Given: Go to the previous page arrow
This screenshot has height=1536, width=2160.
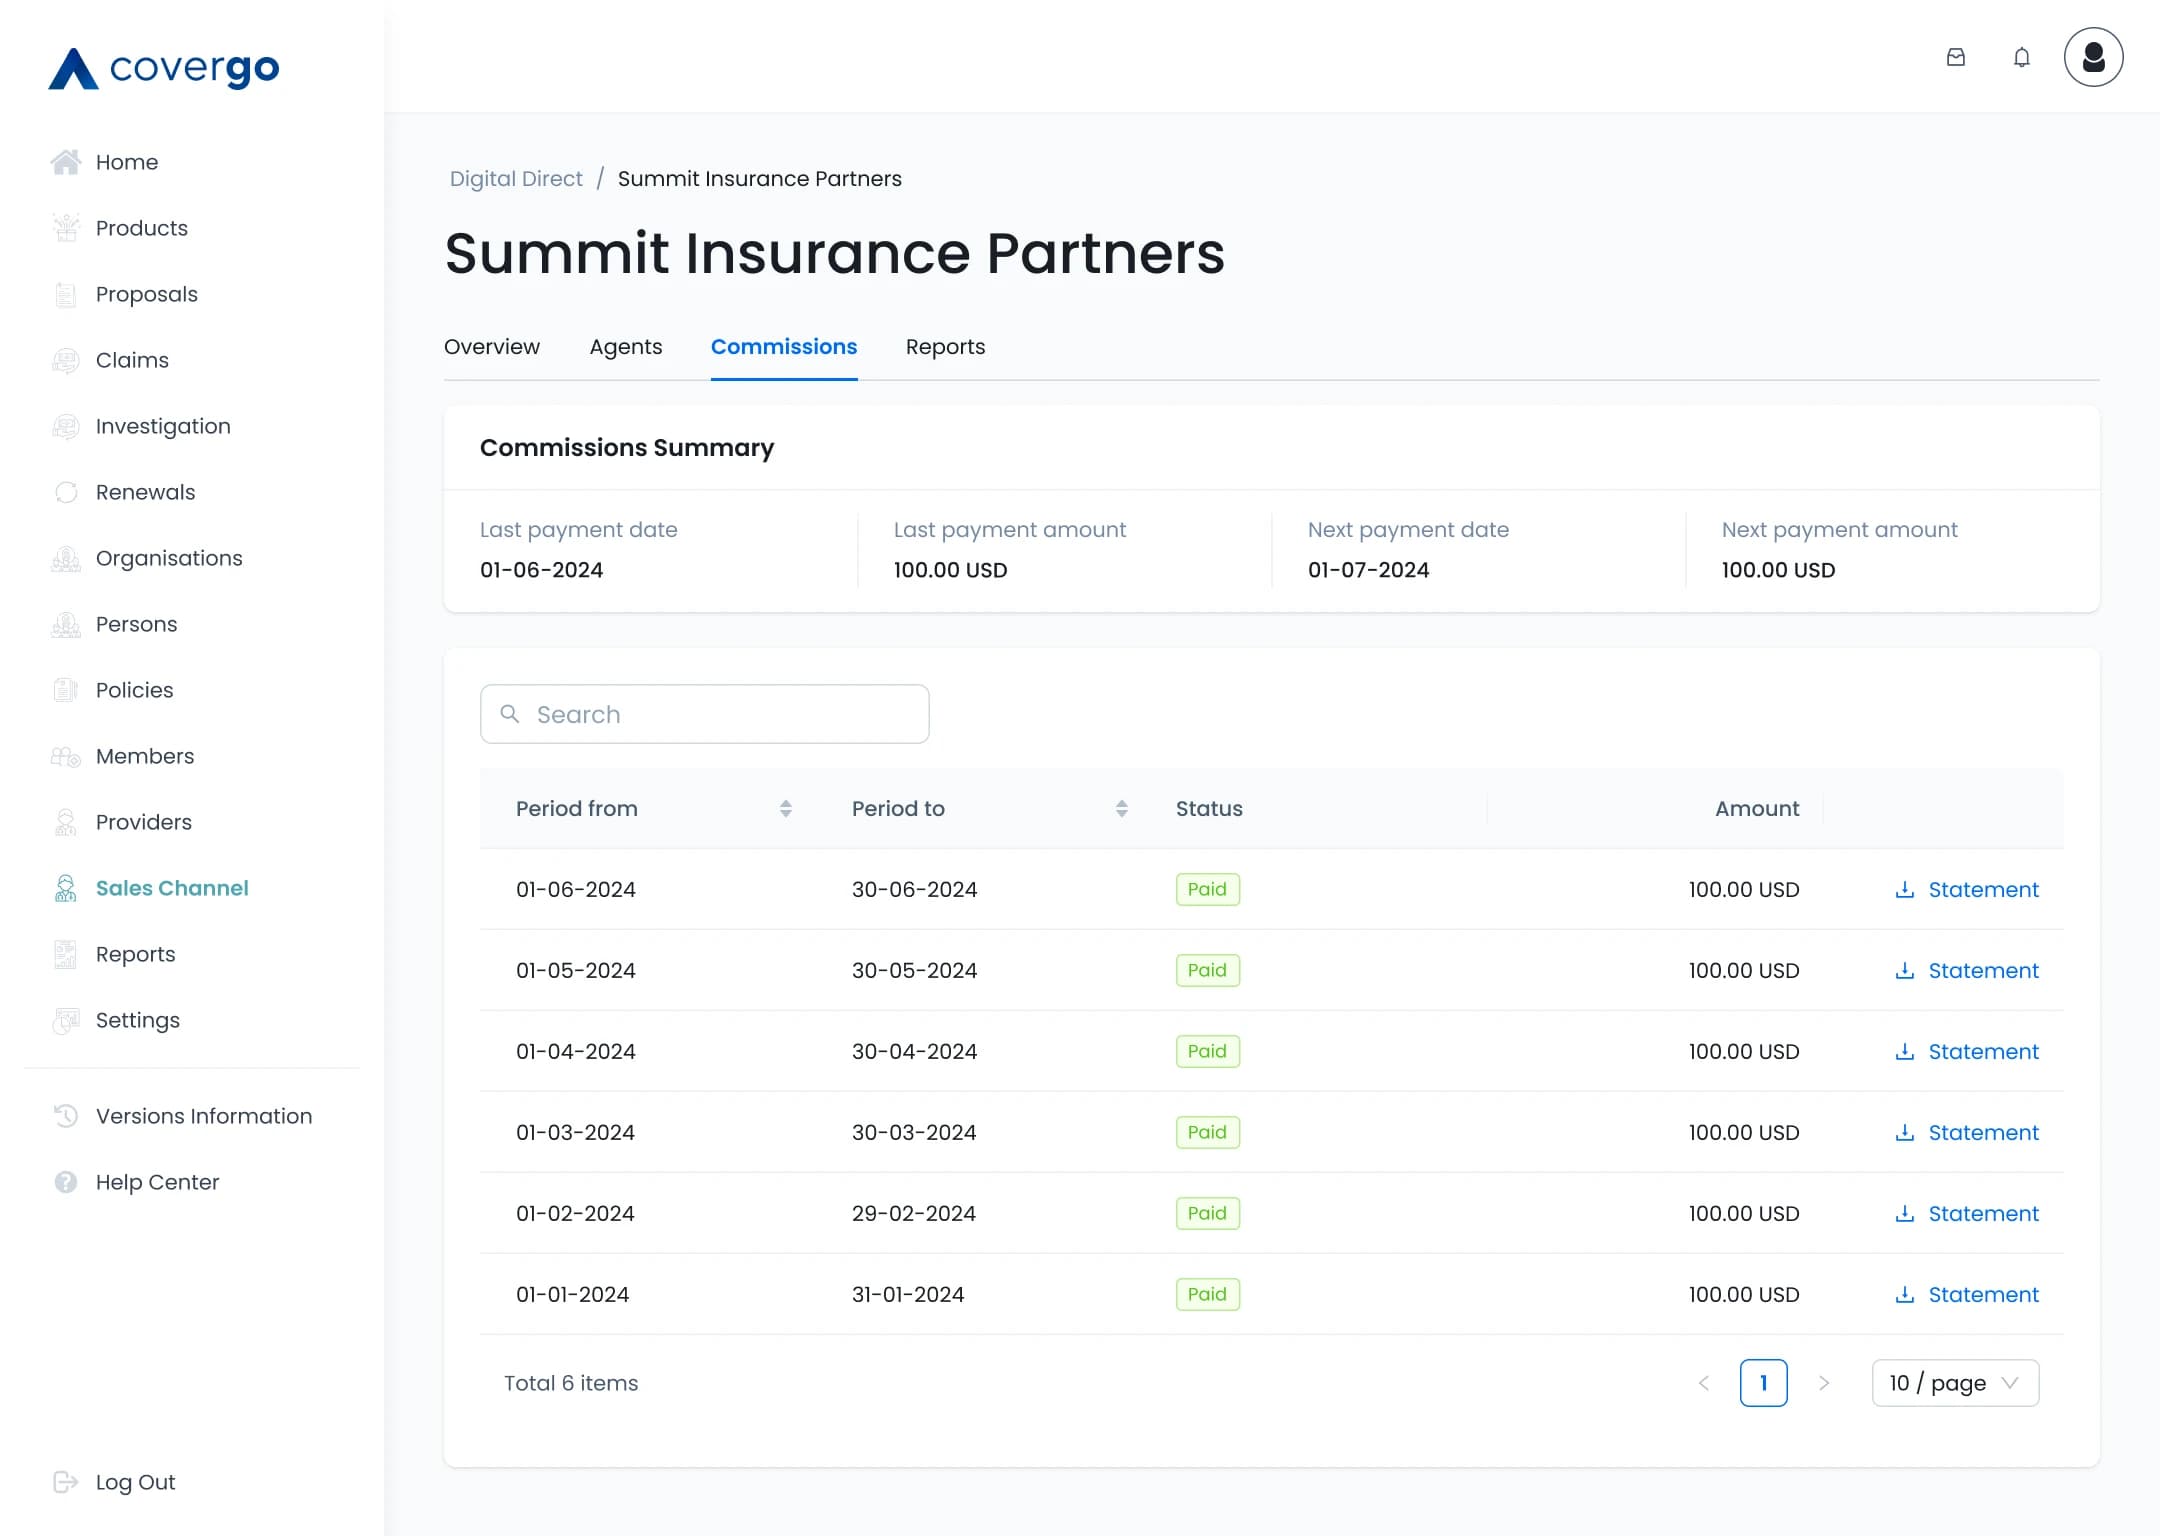Looking at the screenshot, I should [1704, 1383].
